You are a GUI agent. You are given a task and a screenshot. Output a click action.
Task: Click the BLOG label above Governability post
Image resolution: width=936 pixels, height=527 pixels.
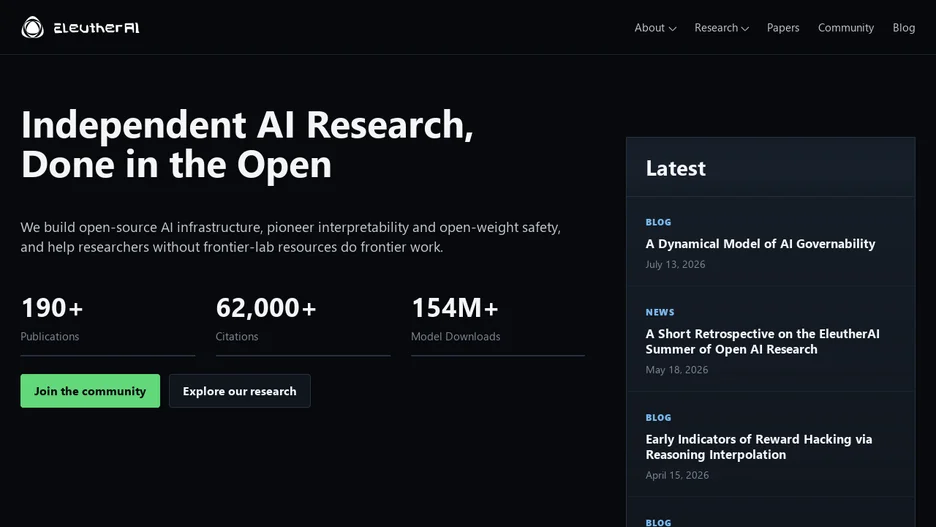[x=658, y=222]
